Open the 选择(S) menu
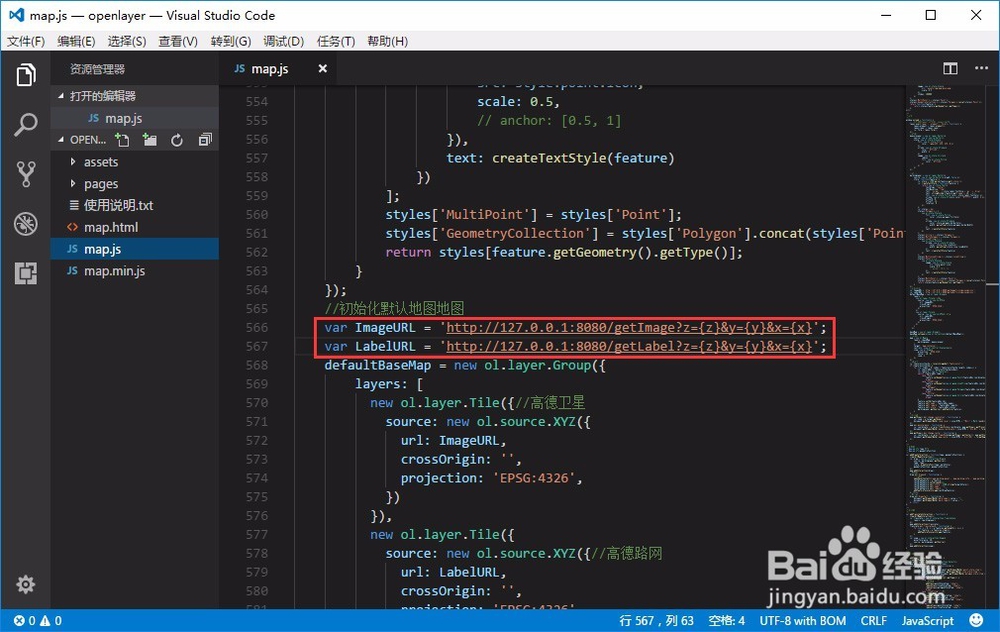1000x632 pixels. [127, 41]
